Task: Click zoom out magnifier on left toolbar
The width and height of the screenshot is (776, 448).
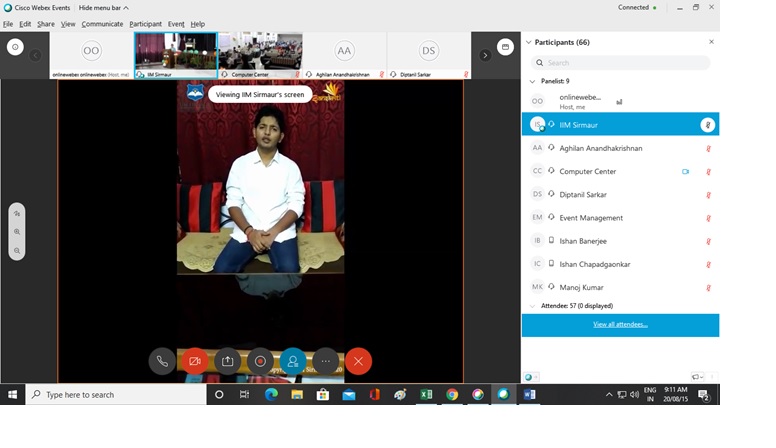Action: pyautogui.click(x=17, y=250)
